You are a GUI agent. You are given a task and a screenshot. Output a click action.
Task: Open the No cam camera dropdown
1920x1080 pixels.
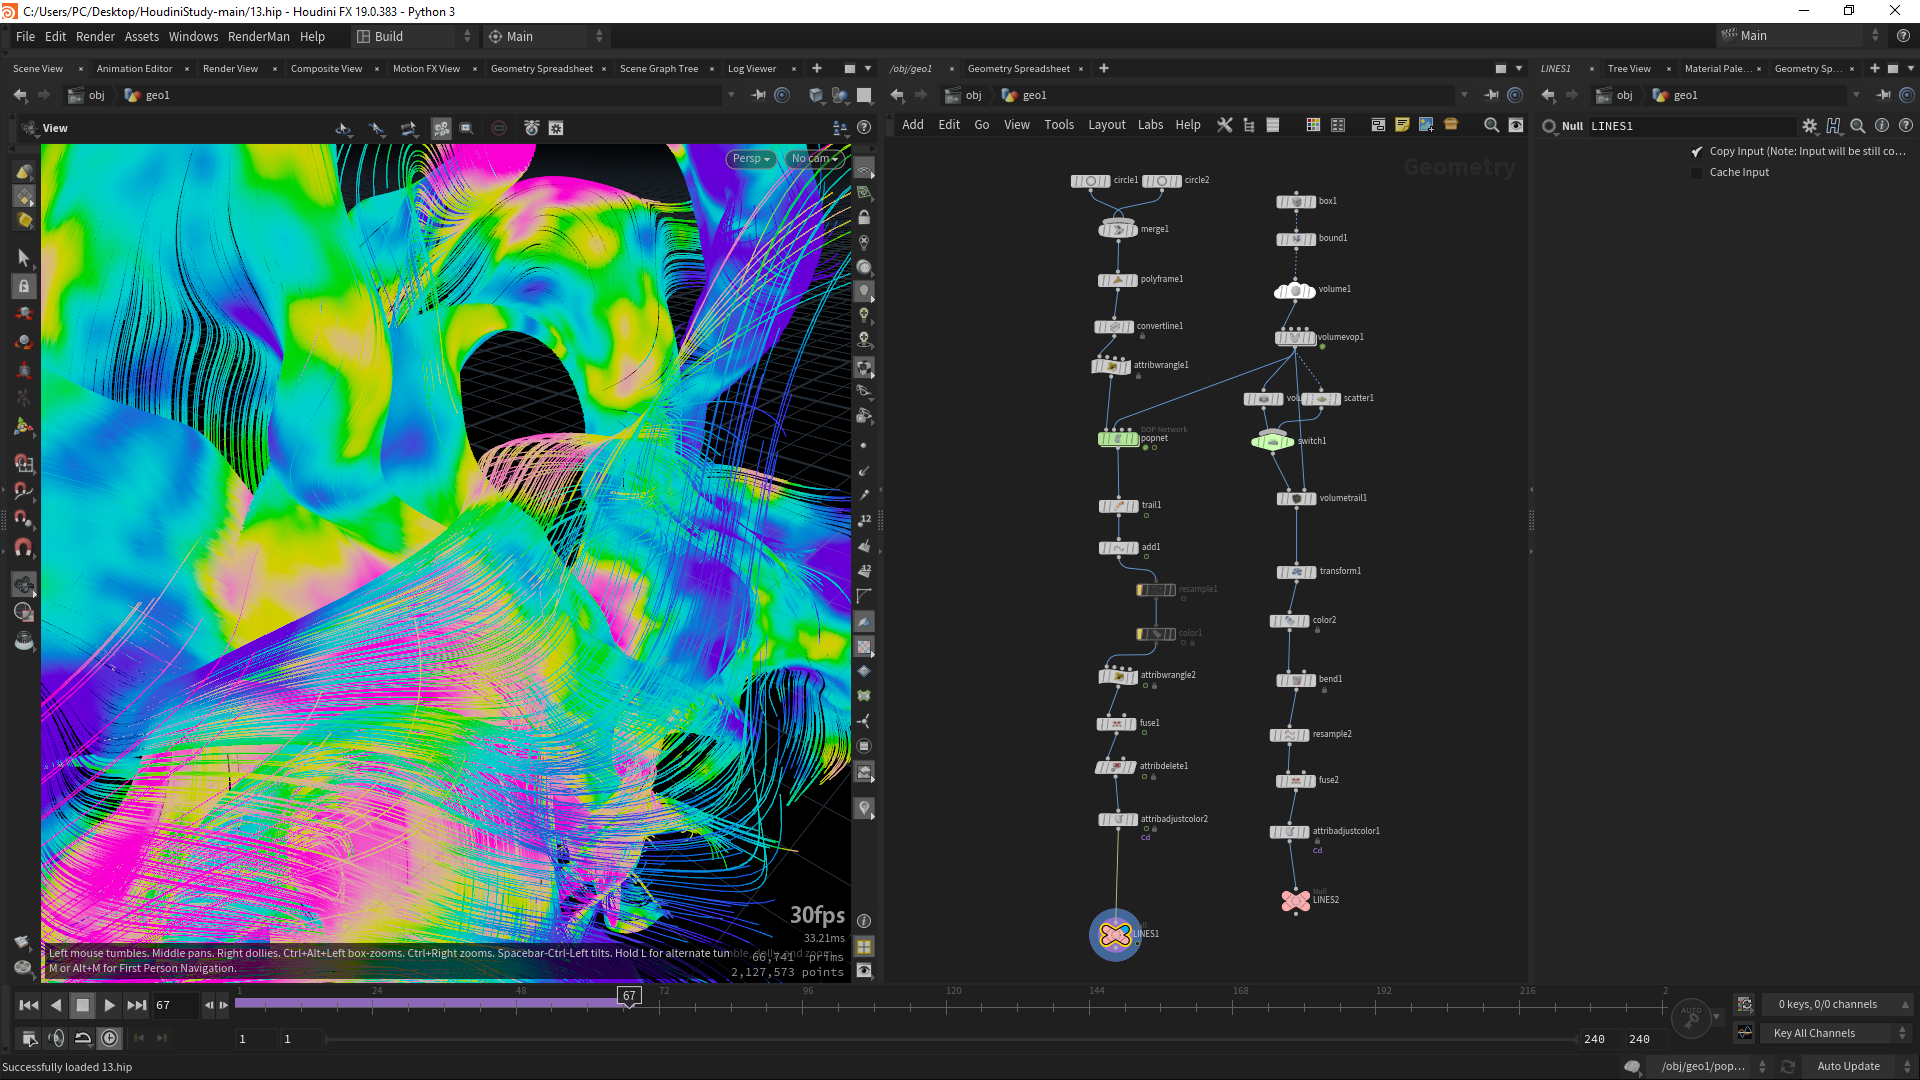[x=814, y=159]
